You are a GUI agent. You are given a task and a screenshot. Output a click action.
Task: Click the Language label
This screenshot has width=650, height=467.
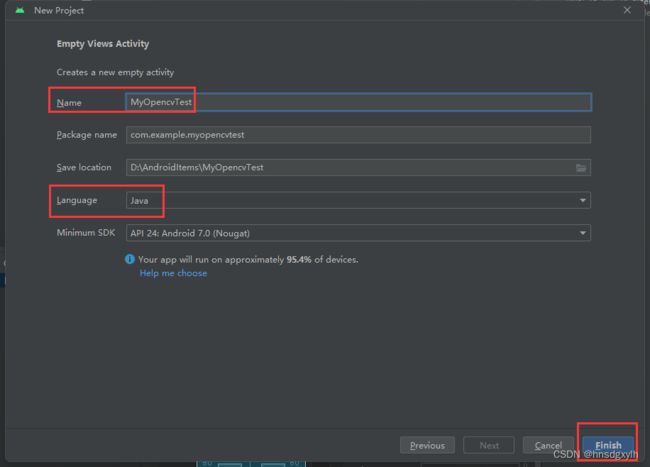[x=77, y=200]
